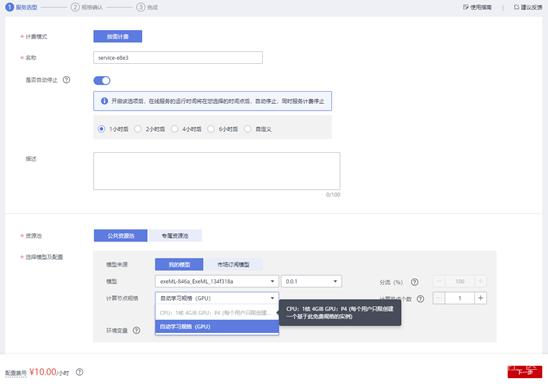The height and width of the screenshot is (387, 548).
Task: Click the compute node count value field
Action: pyautogui.click(x=460, y=298)
